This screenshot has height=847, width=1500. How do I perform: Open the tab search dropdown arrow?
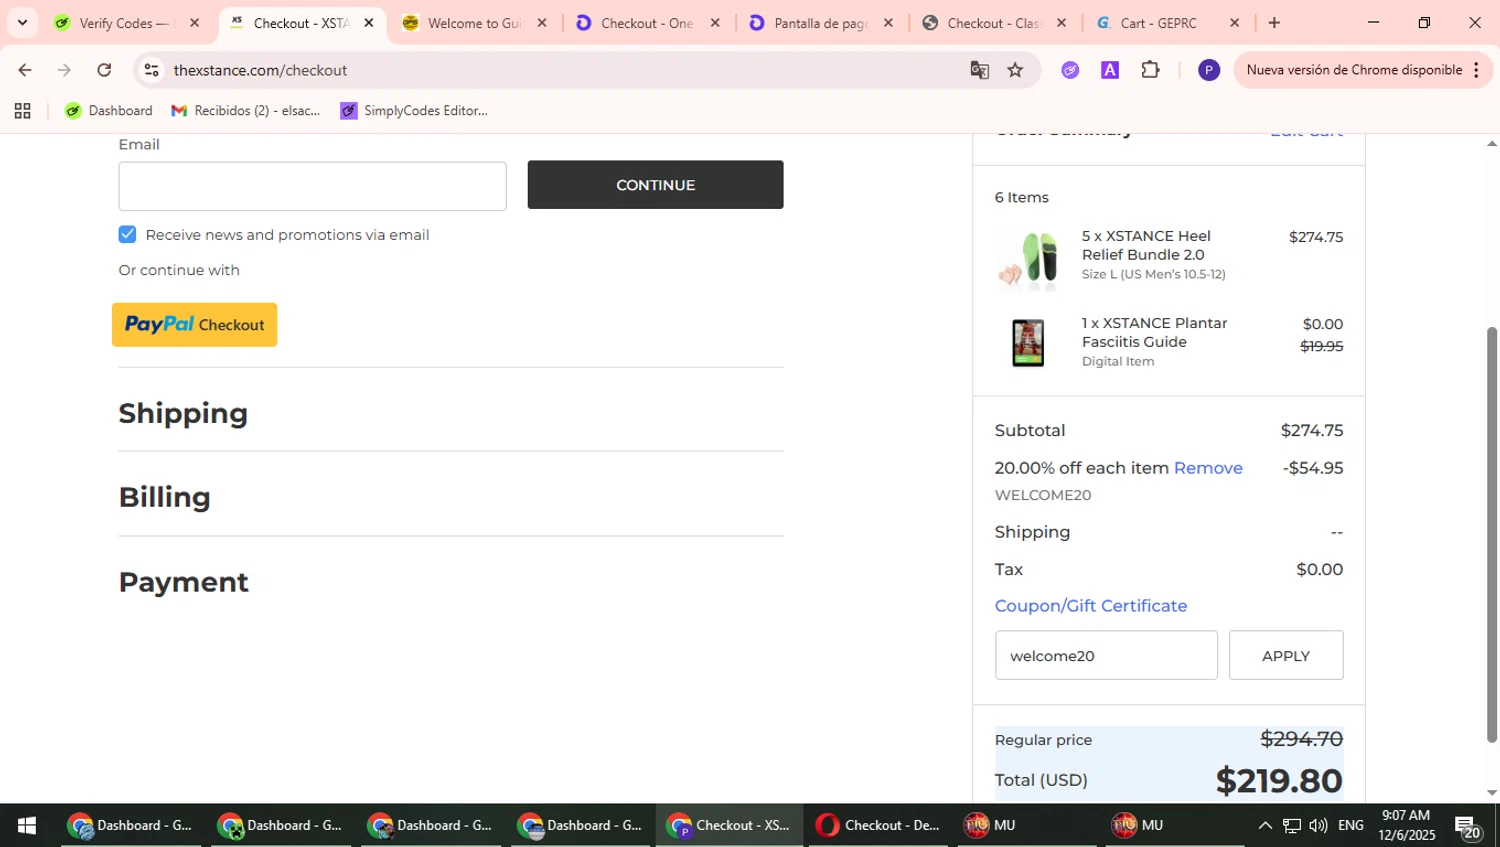click(x=22, y=23)
